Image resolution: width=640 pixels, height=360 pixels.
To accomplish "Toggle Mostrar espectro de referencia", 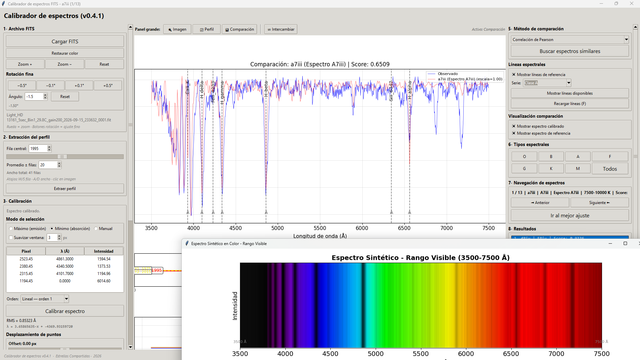I will (541, 133).
